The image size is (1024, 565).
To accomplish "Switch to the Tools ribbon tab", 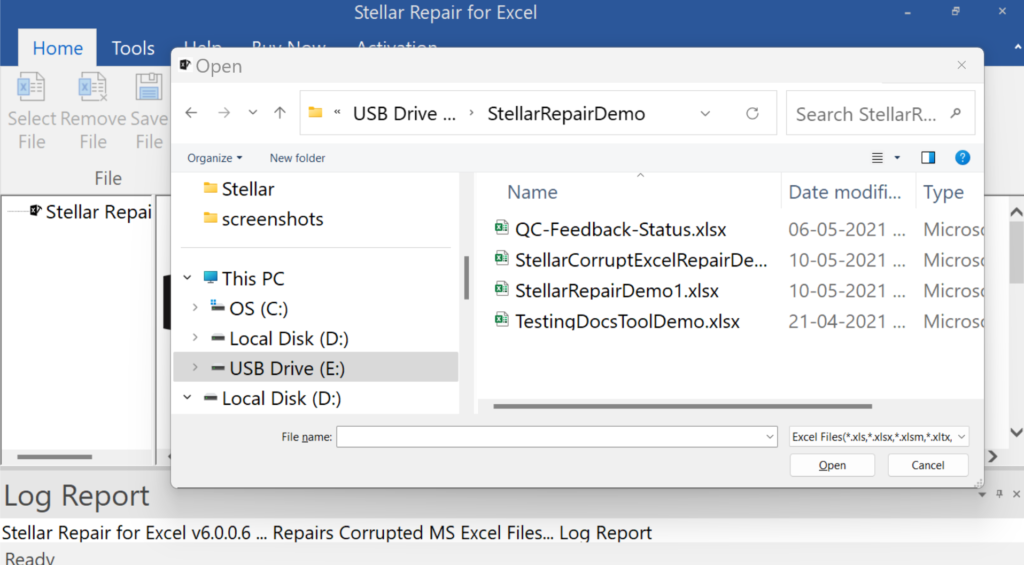I will pos(133,48).
